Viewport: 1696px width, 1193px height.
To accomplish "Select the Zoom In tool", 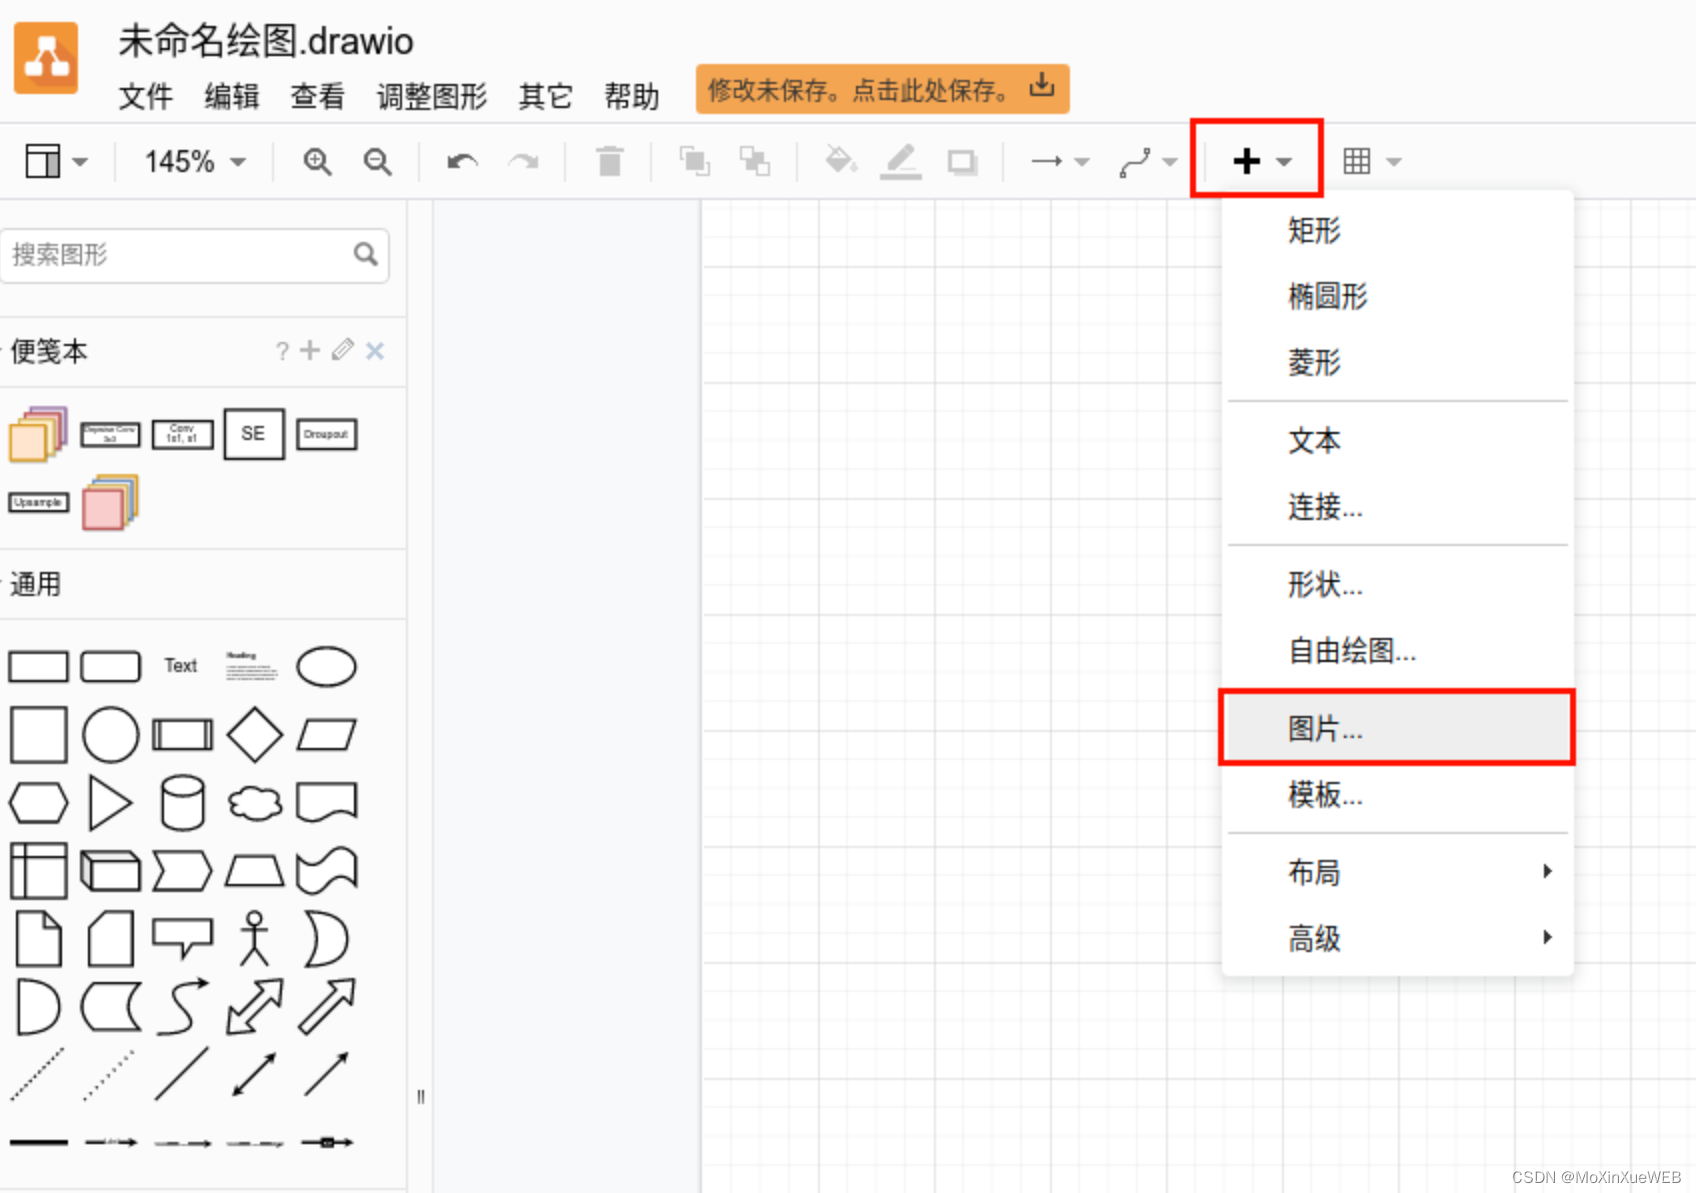I will 317,161.
